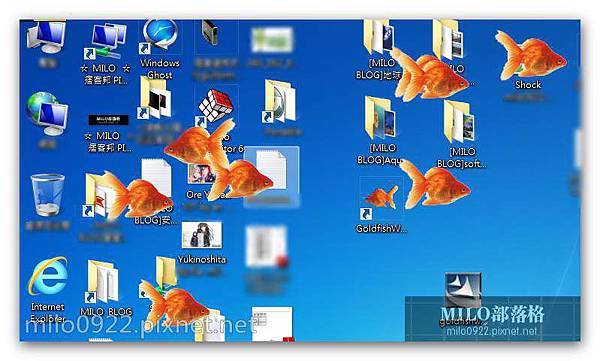Open the Recycle Bin
Screen dimensions: 600x361
(x=47, y=195)
